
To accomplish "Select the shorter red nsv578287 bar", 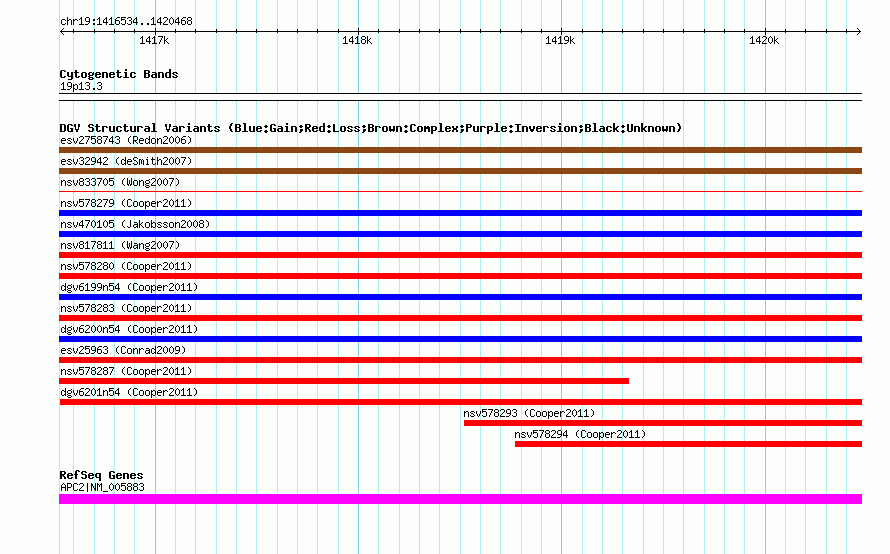I will click(344, 381).
